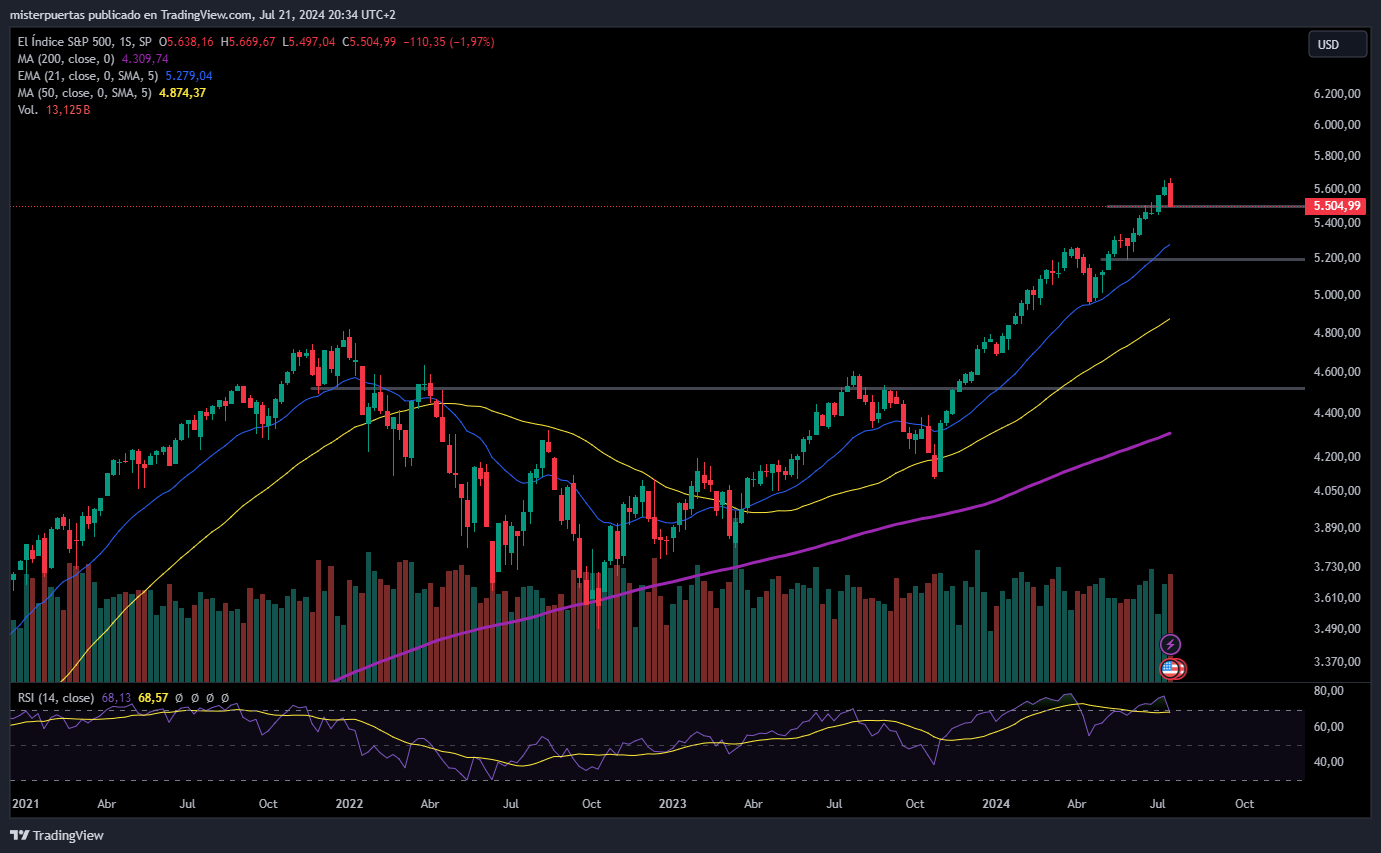Click the "3.370,00" price axis label
Image resolution: width=1381 pixels, height=853 pixels.
pyautogui.click(x=1337, y=662)
